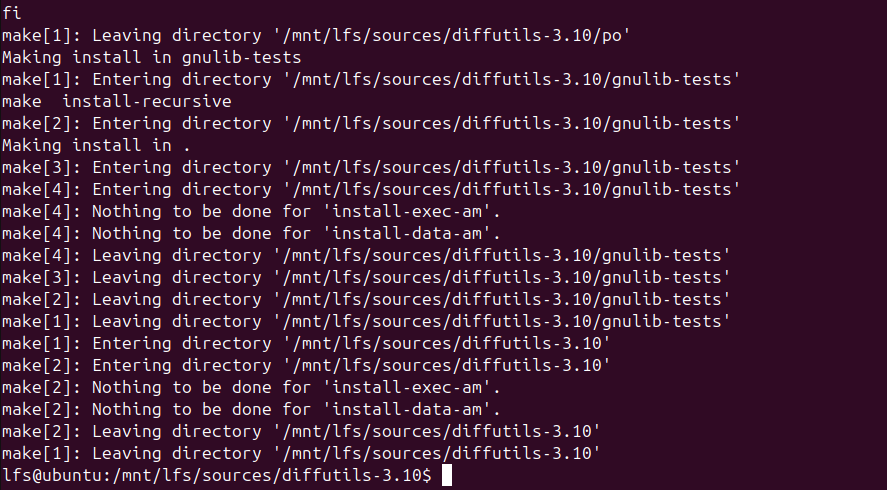Click the final make[1] Leaving directory diffutils-3.10 line
This screenshot has width=887, height=490.
click(300, 453)
